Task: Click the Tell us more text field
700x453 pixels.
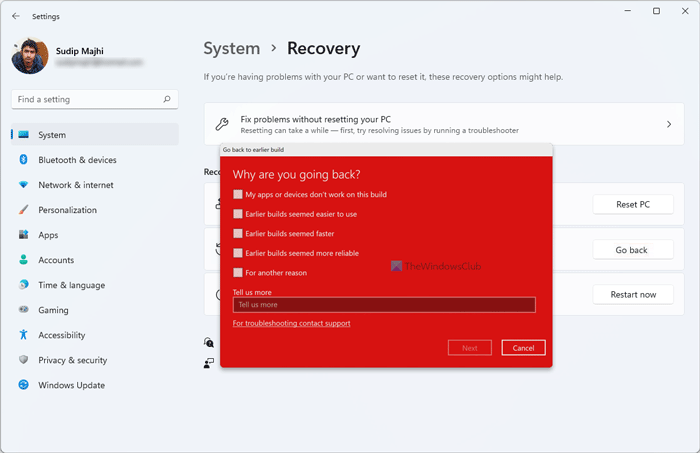Action: [x=384, y=304]
